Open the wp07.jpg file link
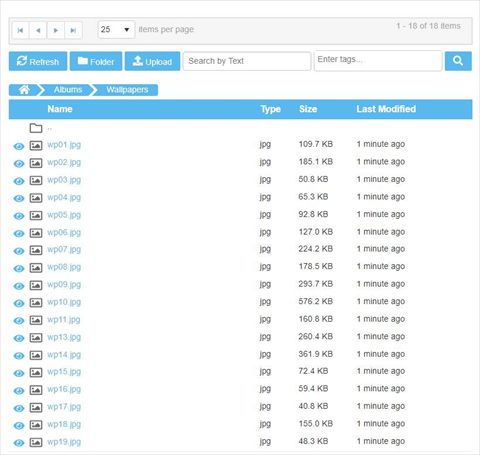 point(64,250)
